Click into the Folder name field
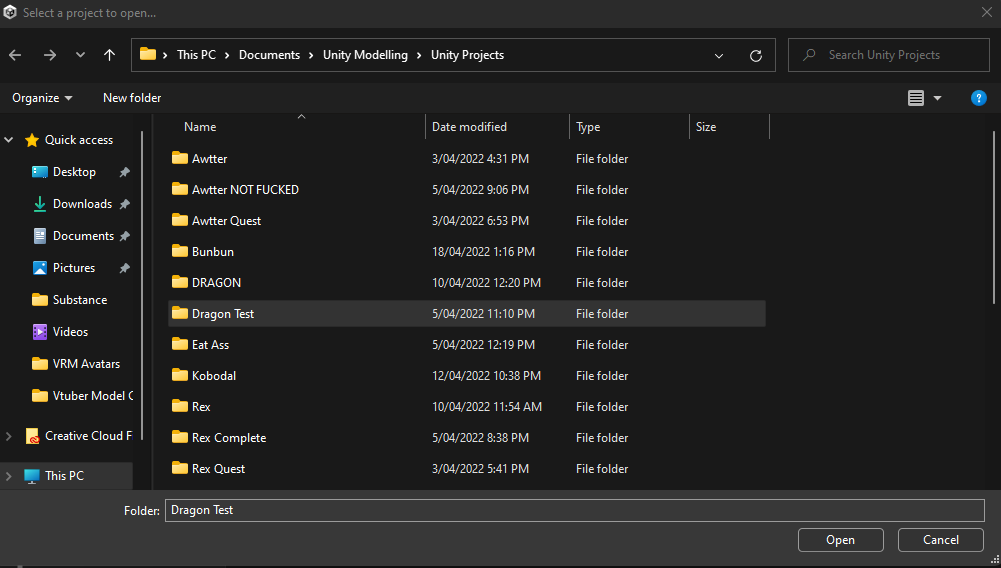The height and width of the screenshot is (568, 1001). (574, 510)
